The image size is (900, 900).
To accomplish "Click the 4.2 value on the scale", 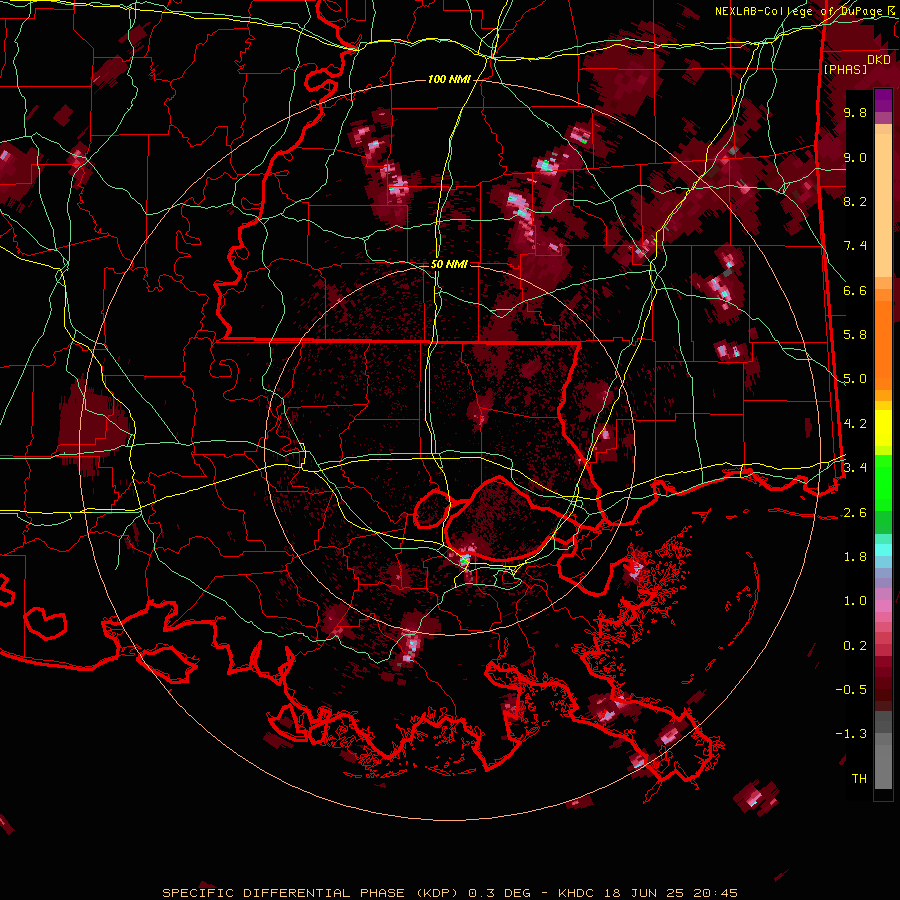I will click(855, 424).
